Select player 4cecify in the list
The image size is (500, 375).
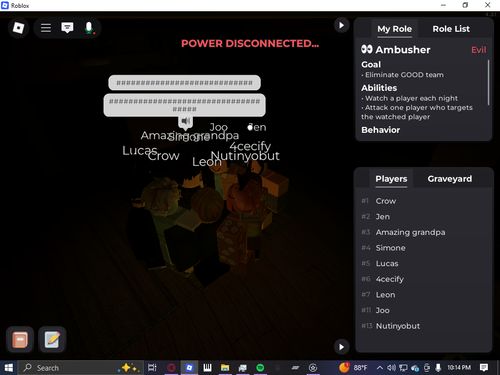click(423, 279)
